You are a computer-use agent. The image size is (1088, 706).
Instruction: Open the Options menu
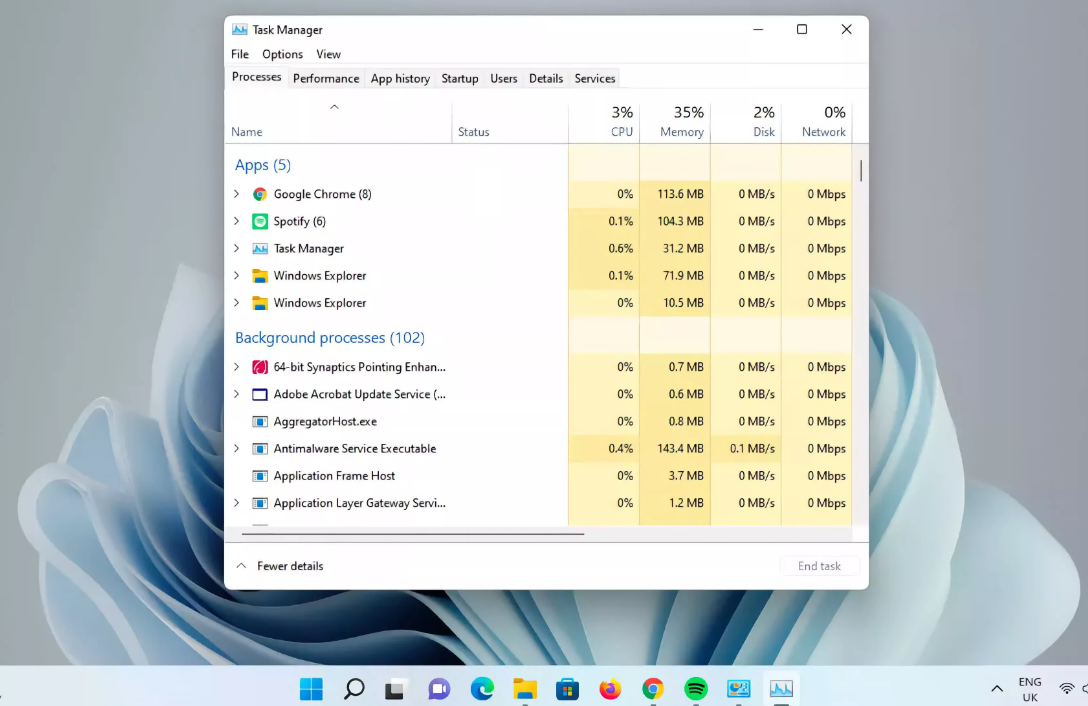click(x=282, y=54)
